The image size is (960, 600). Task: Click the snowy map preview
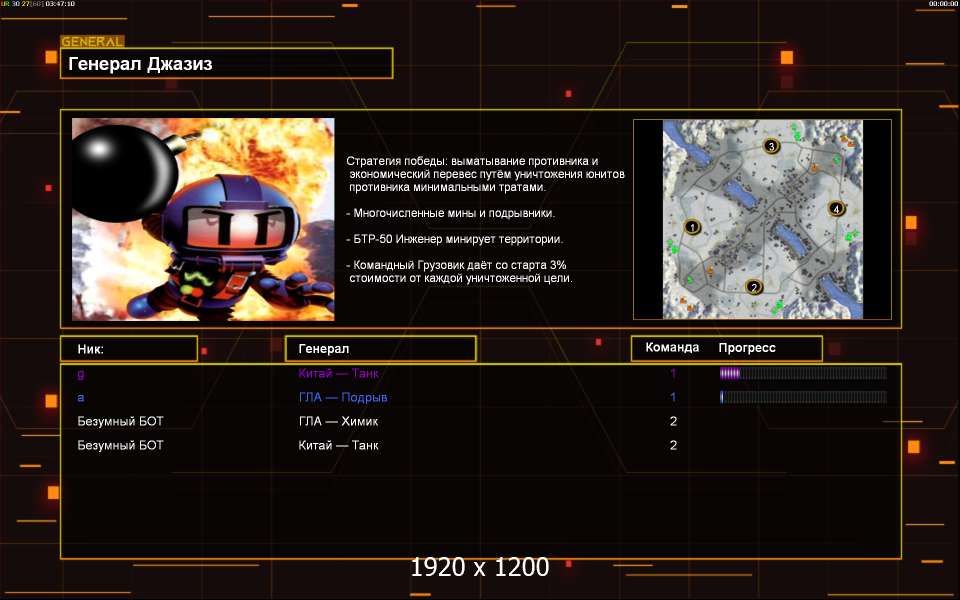pos(762,219)
